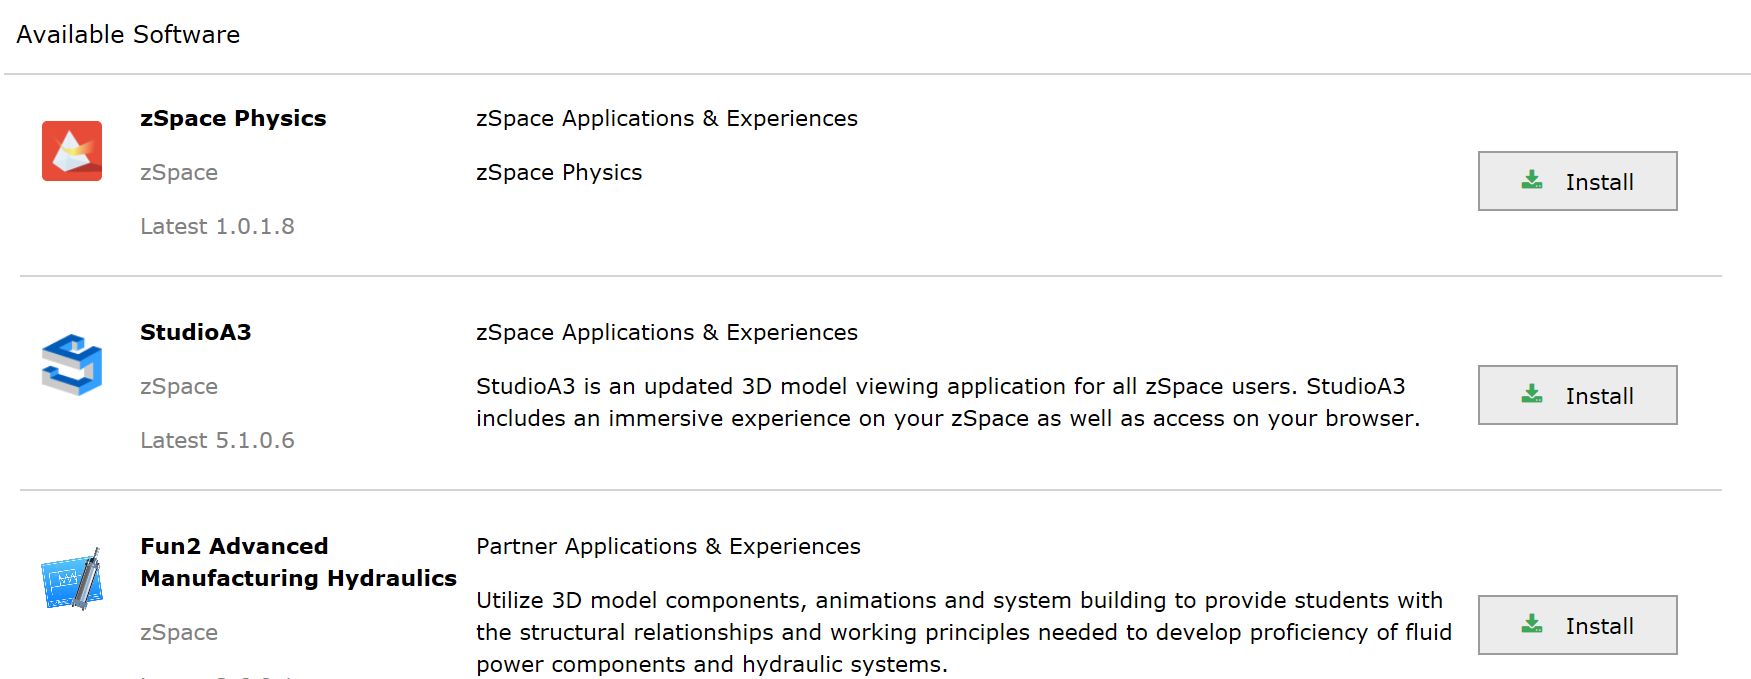Viewport: 1751px width, 679px height.
Task: Click the Available Software heading
Action: [127, 34]
